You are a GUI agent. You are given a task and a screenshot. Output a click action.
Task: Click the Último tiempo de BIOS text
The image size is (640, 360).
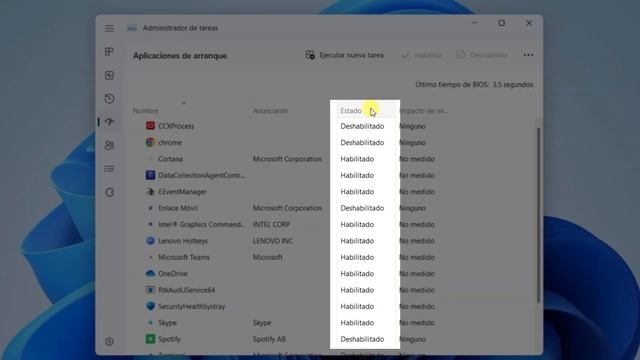click(474, 84)
